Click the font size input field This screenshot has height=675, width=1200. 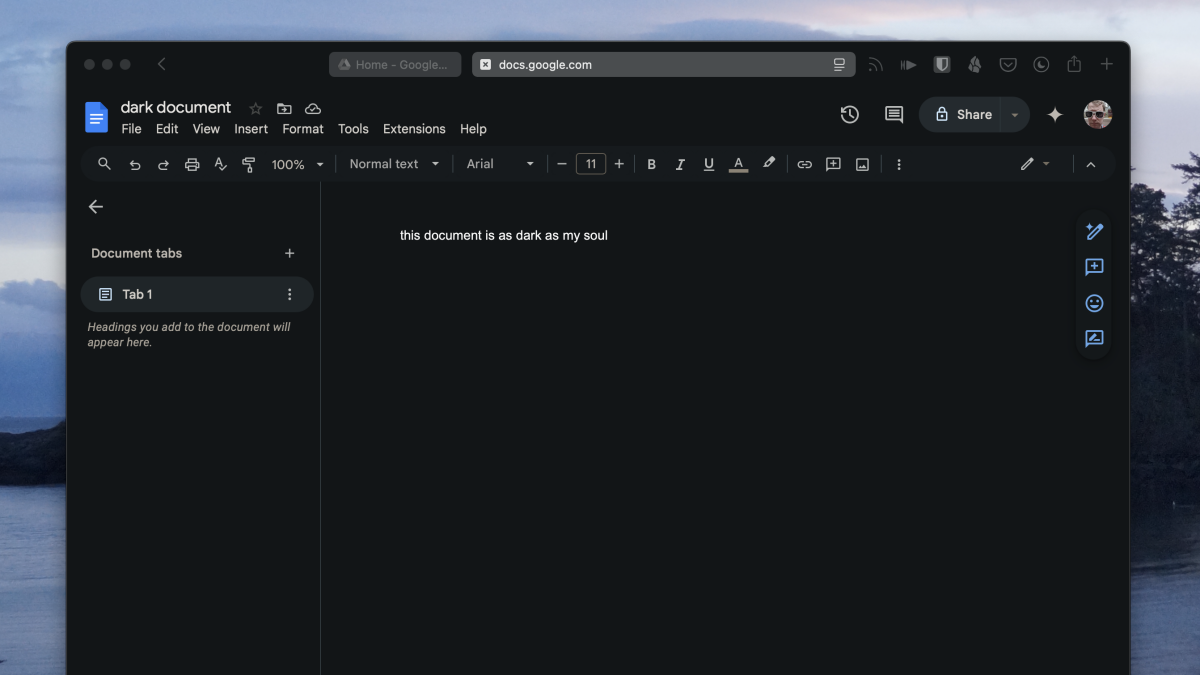pos(591,164)
